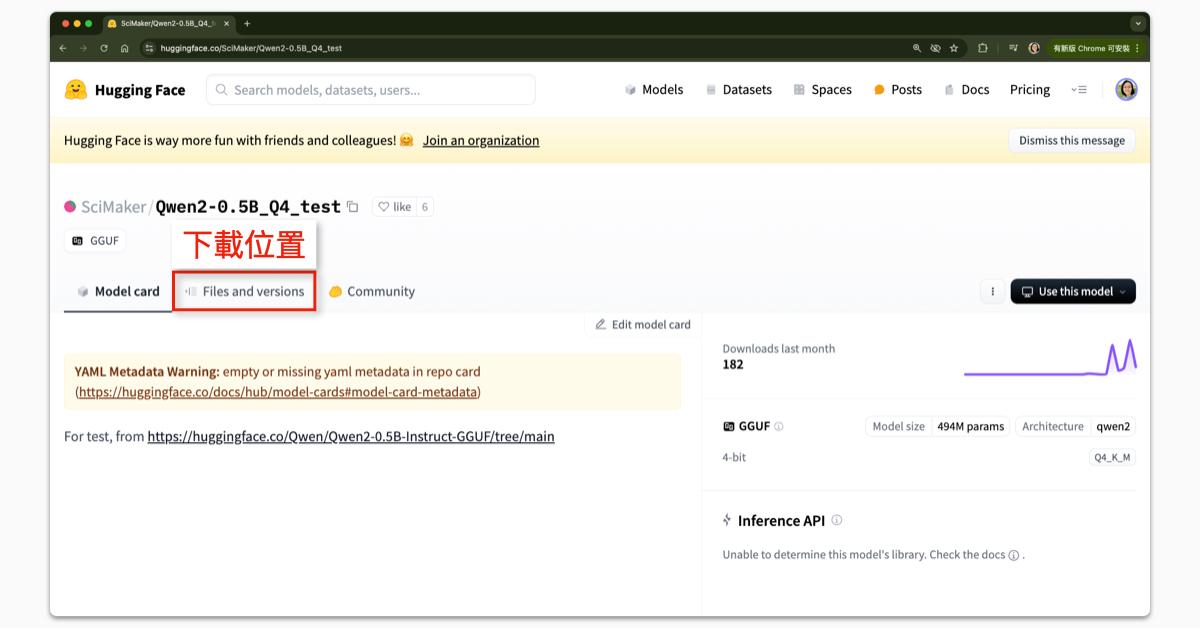The height and width of the screenshot is (628, 1200).
Task: Open Spaces in the top nav
Action: (822, 90)
